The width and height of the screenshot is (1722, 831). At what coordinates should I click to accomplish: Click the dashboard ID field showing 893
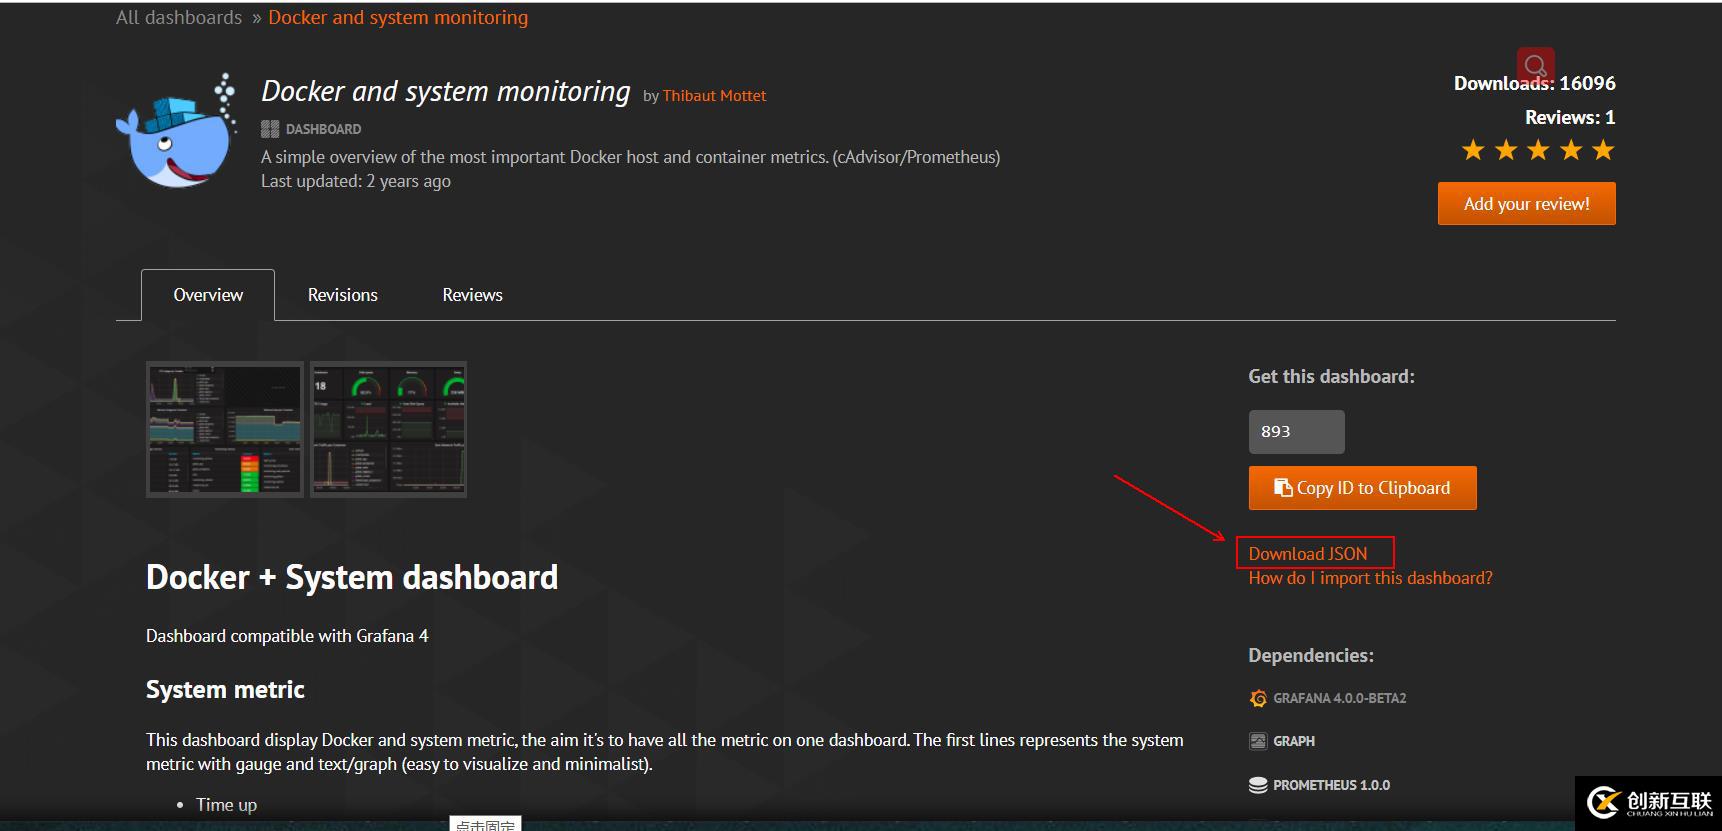[x=1297, y=432]
